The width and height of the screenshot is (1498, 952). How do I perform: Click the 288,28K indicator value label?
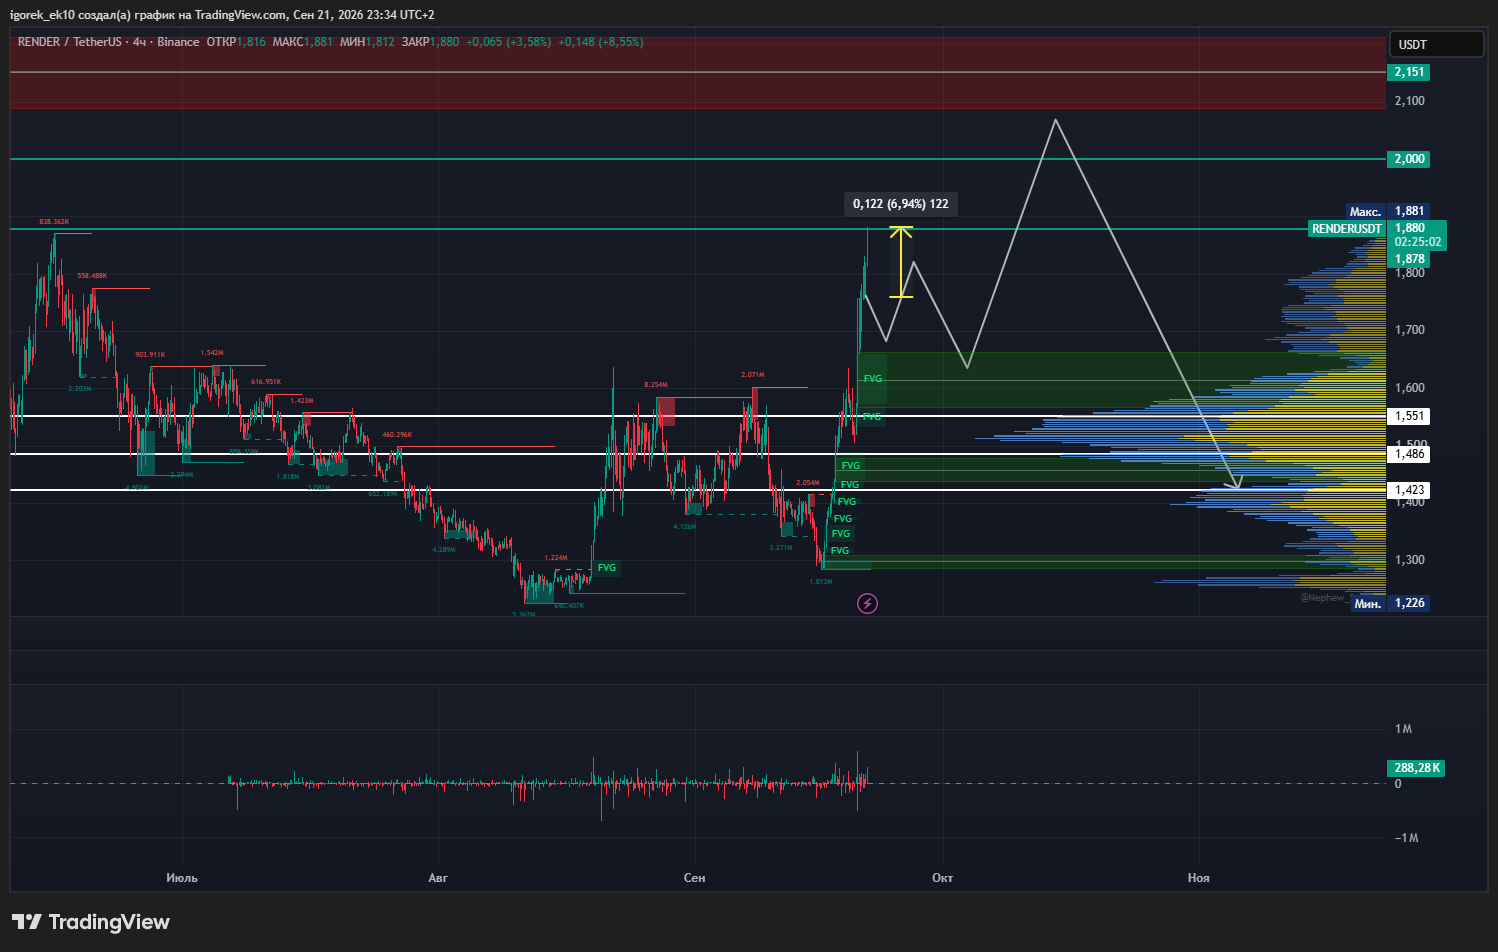1416,768
